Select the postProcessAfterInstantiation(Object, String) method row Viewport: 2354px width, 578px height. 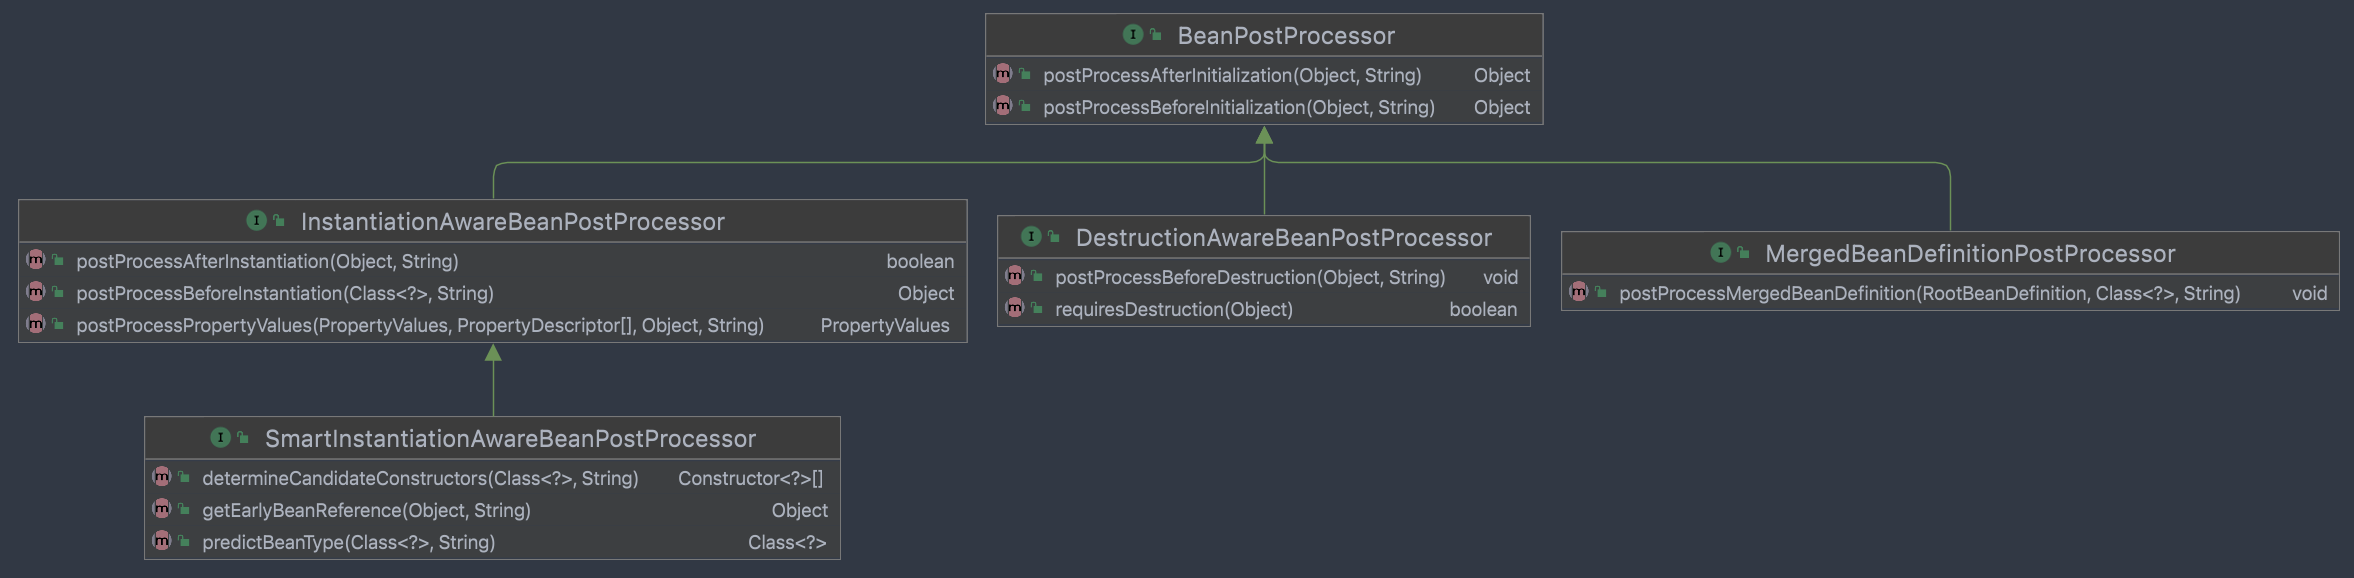click(267, 261)
